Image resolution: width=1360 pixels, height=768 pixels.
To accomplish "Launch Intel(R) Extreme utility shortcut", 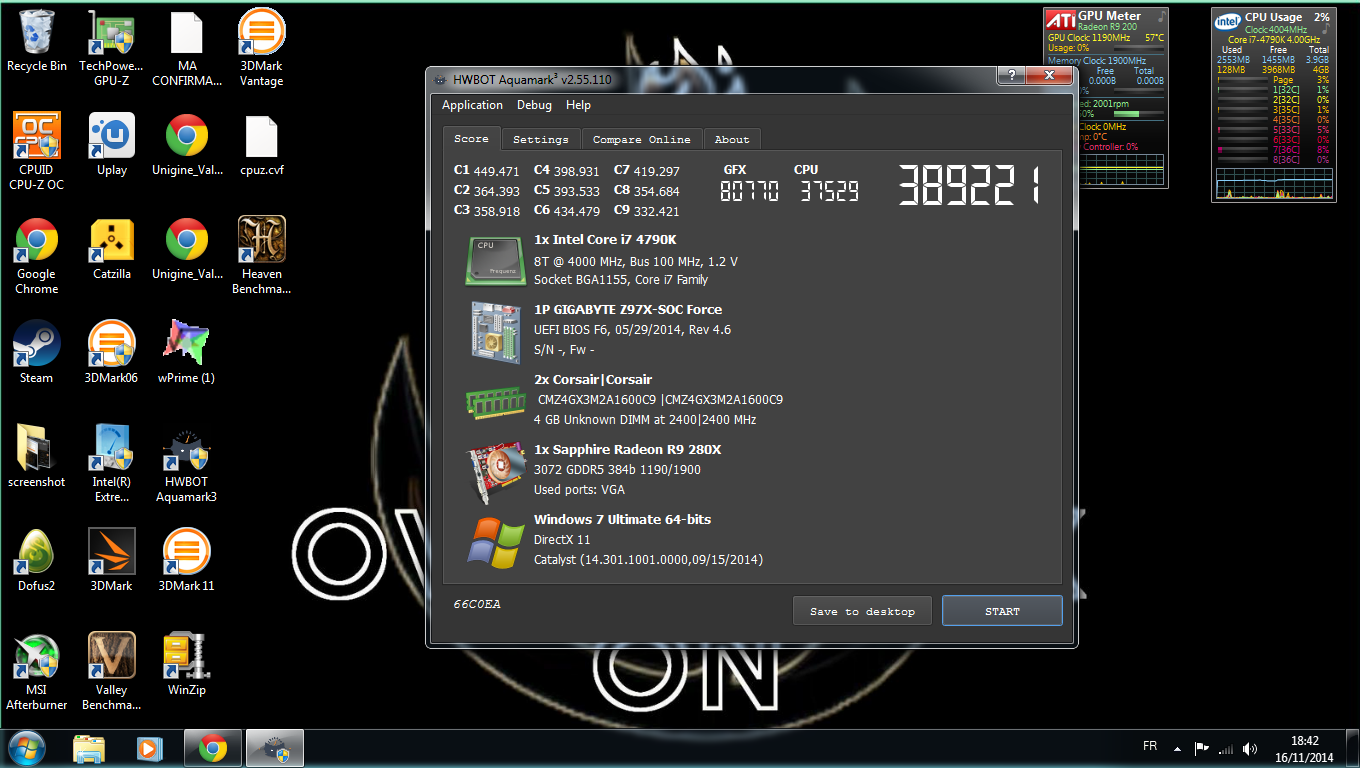I will click(x=112, y=463).
